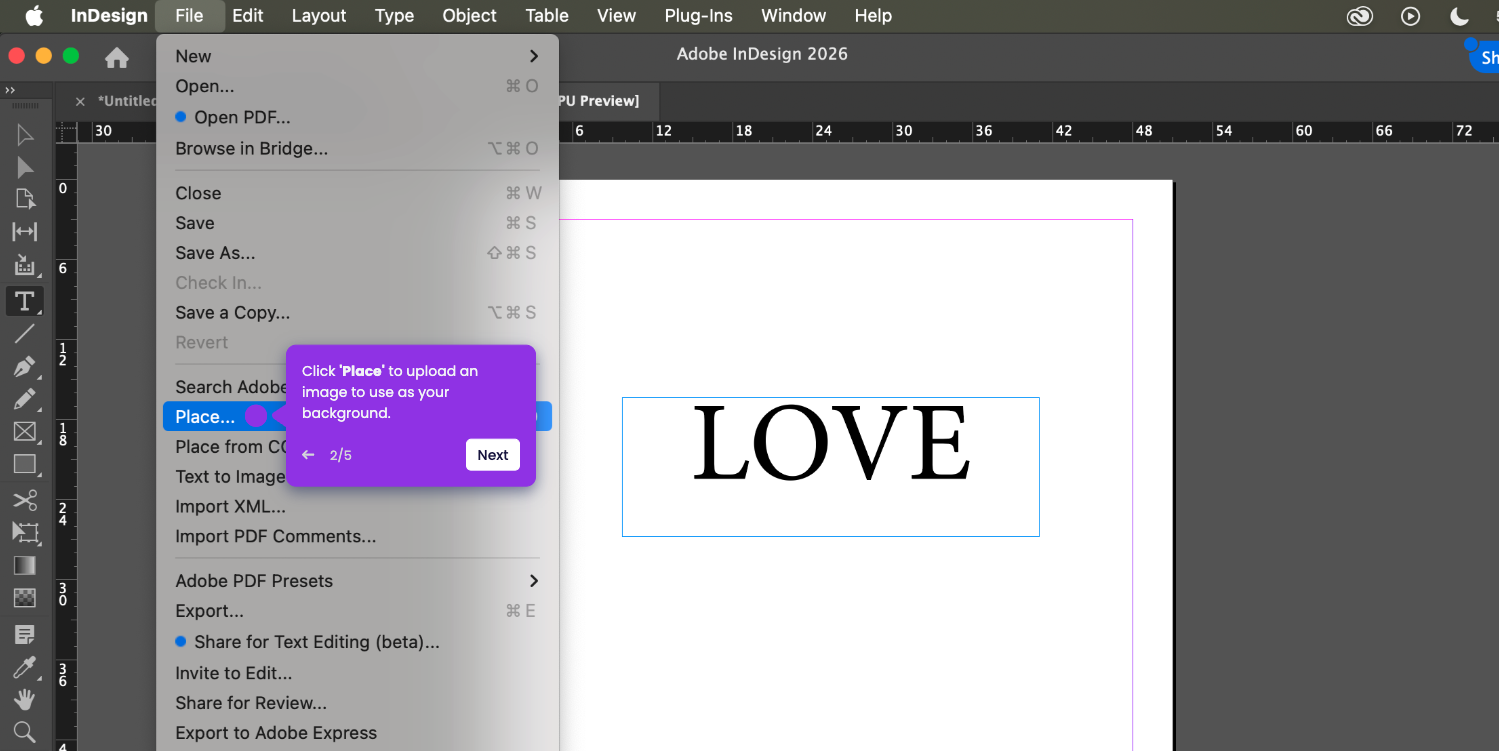1499x751 pixels.
Task: Select the Pencil tool
Action: point(25,400)
